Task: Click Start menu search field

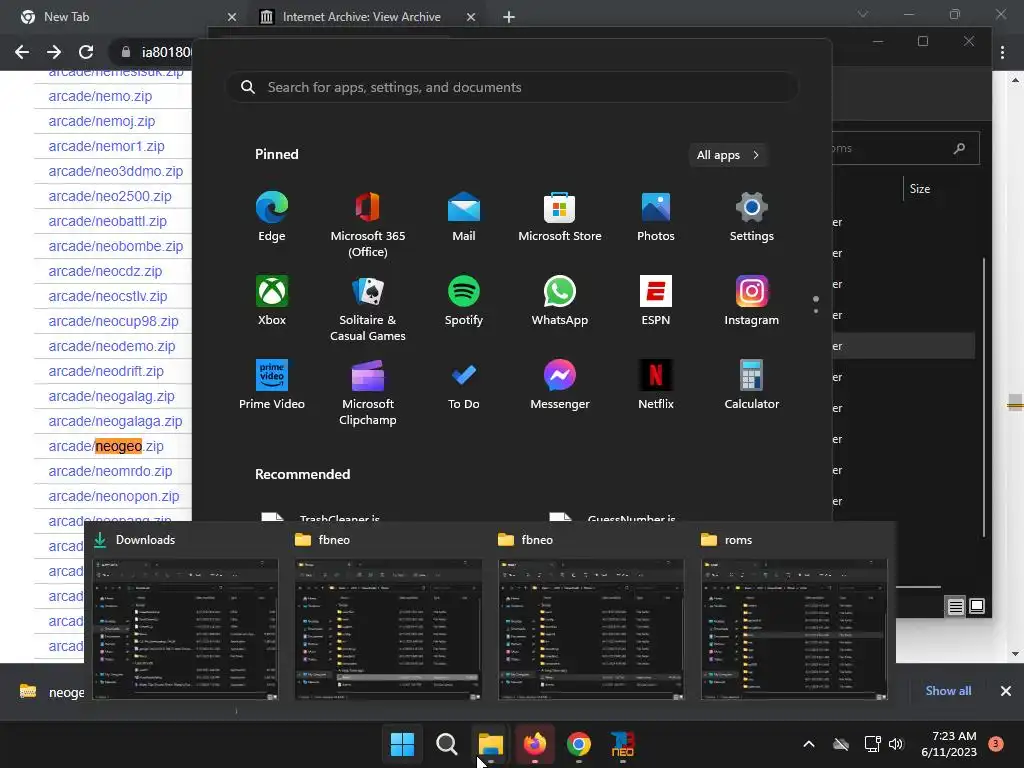Action: (512, 87)
